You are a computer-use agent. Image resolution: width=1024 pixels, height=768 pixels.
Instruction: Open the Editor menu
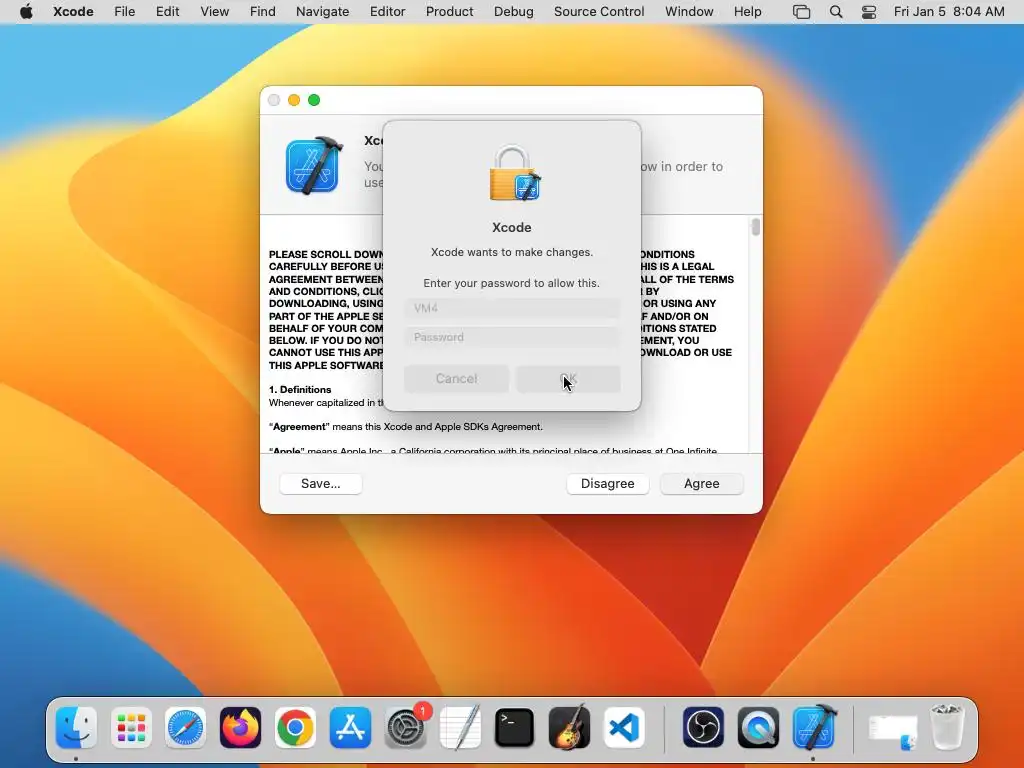387,12
